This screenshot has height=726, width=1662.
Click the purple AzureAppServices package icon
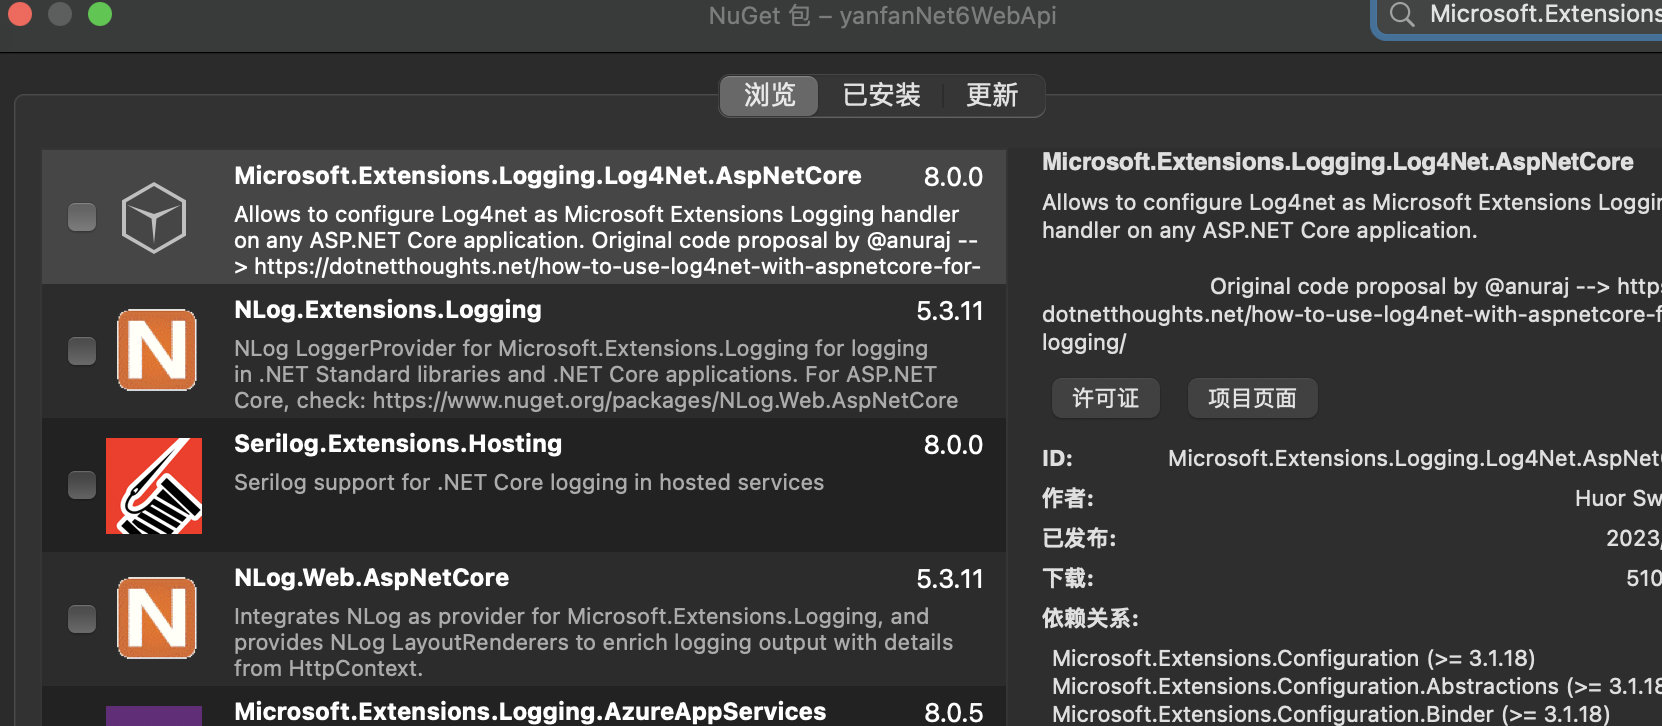(154, 716)
